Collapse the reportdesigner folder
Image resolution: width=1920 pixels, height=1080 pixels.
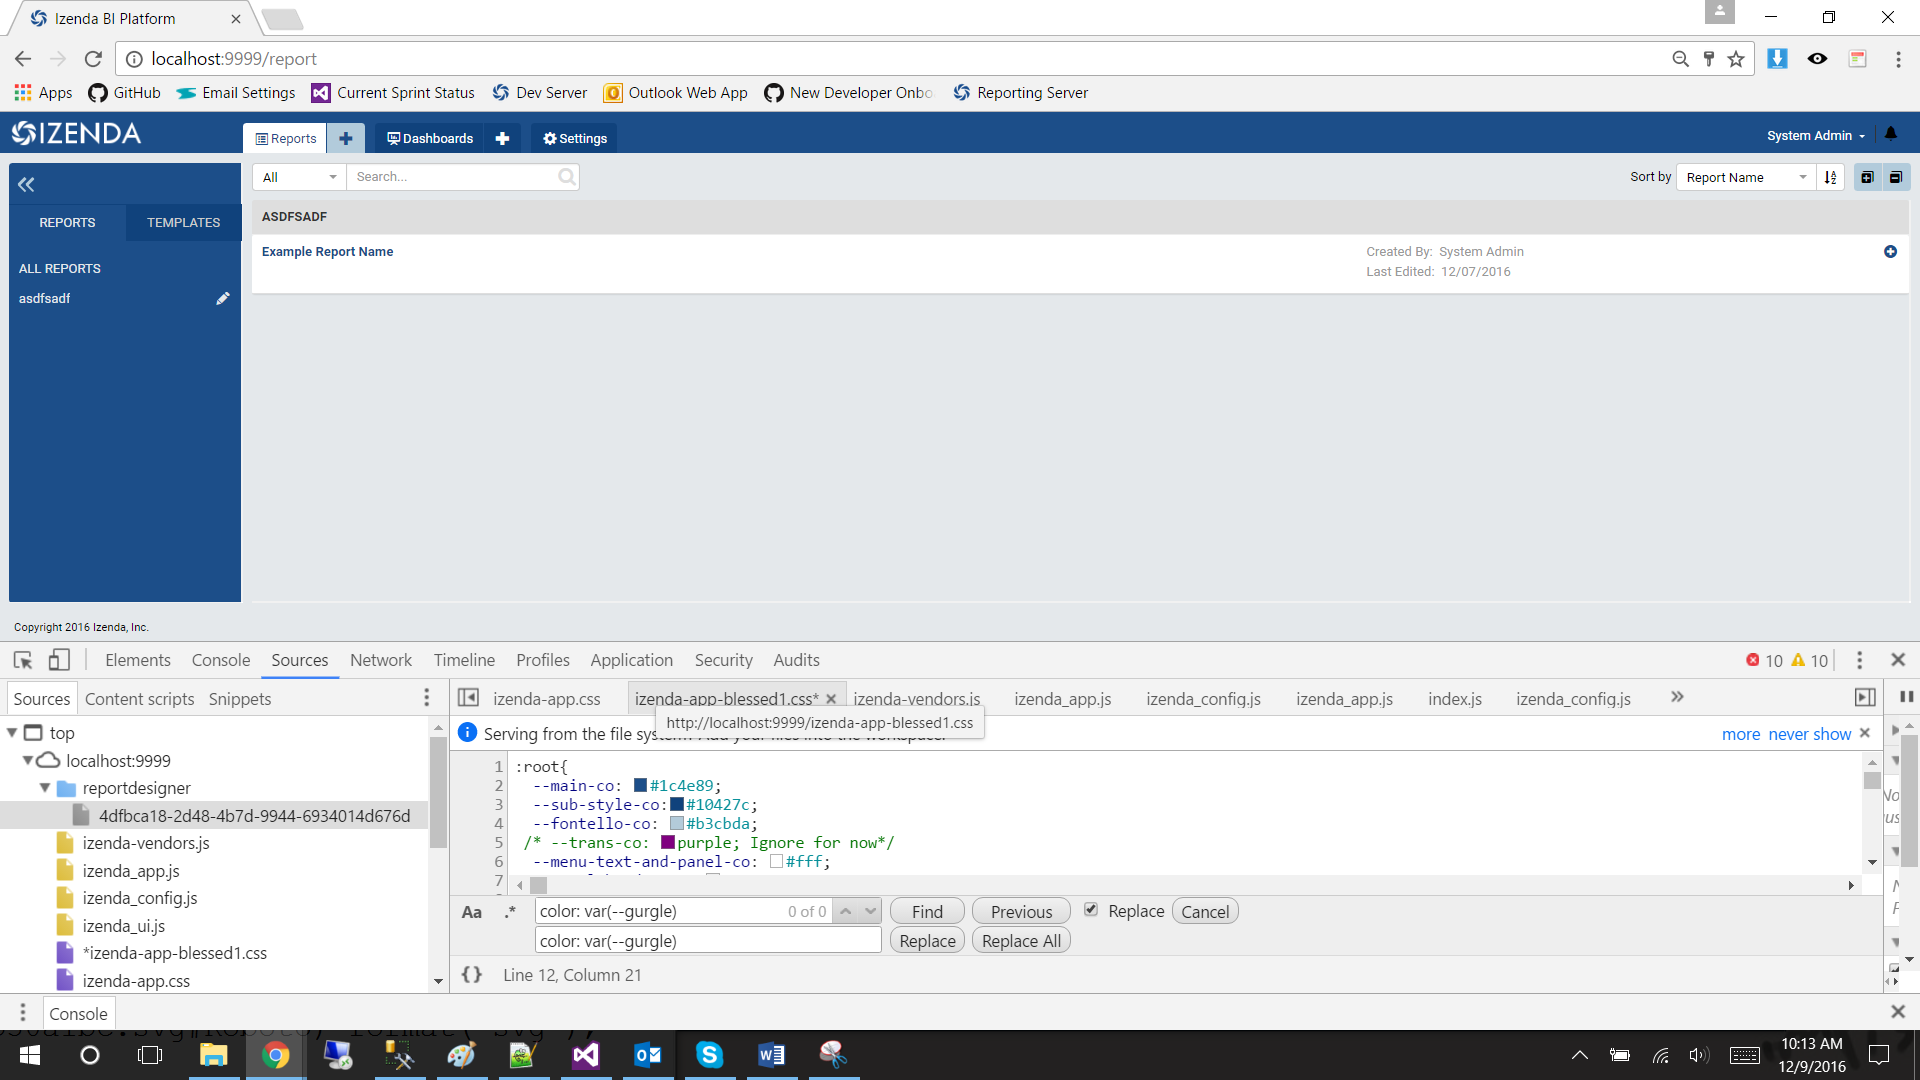(x=45, y=788)
